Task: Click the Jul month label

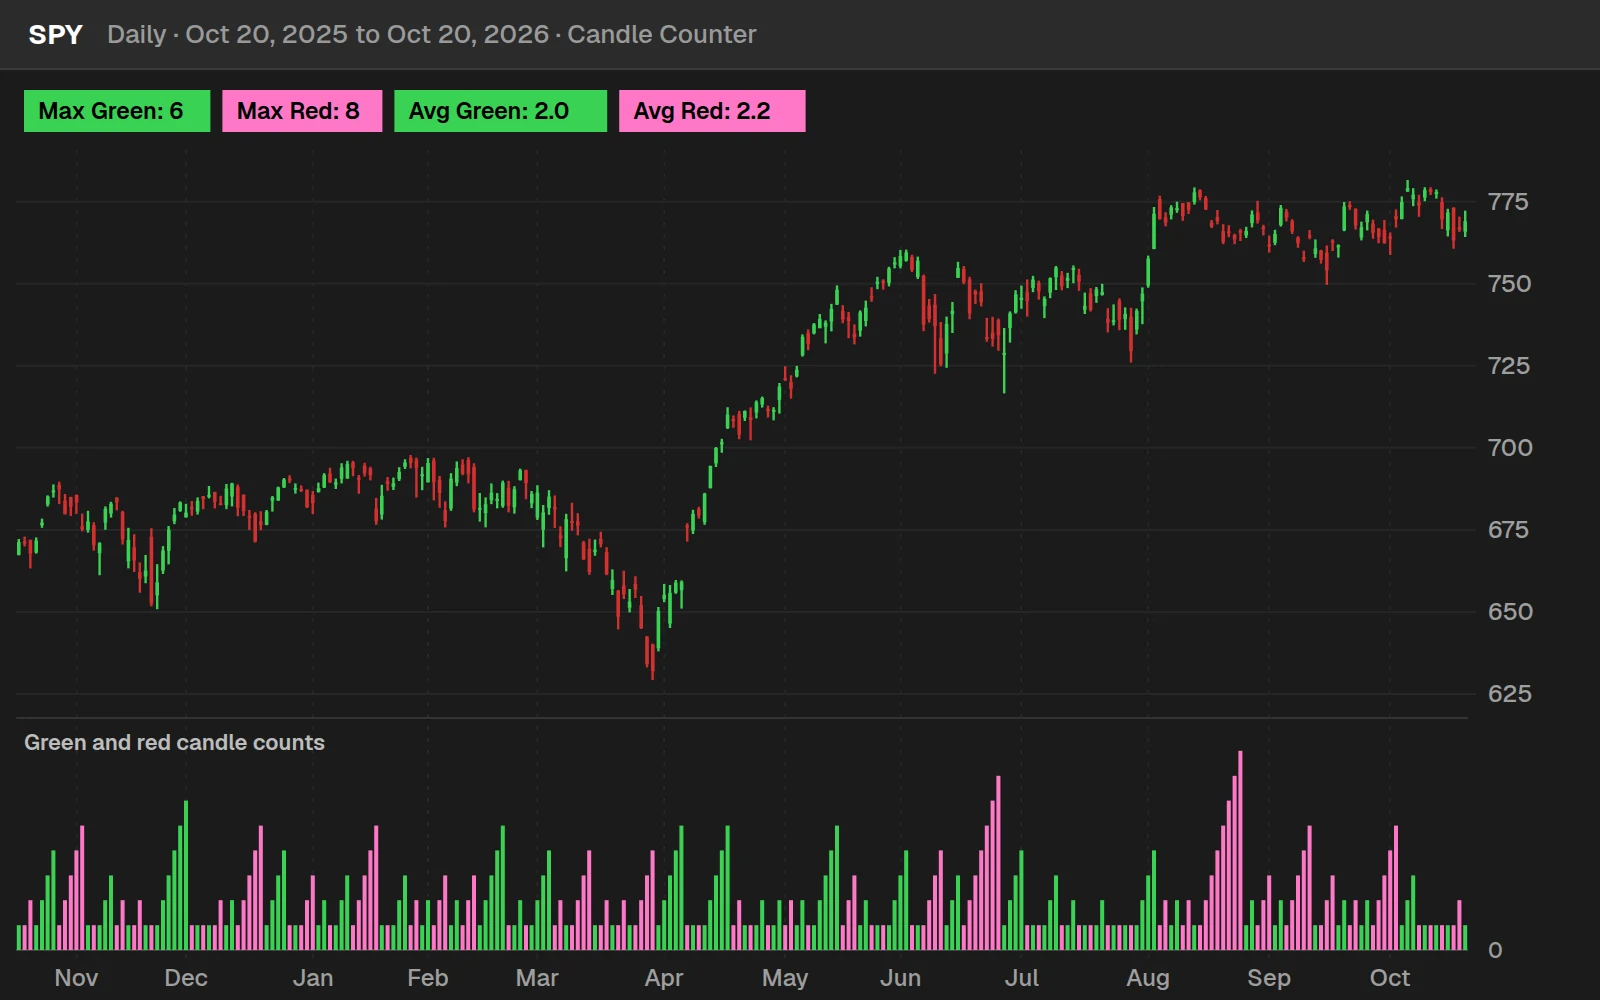Action: pos(1022,978)
